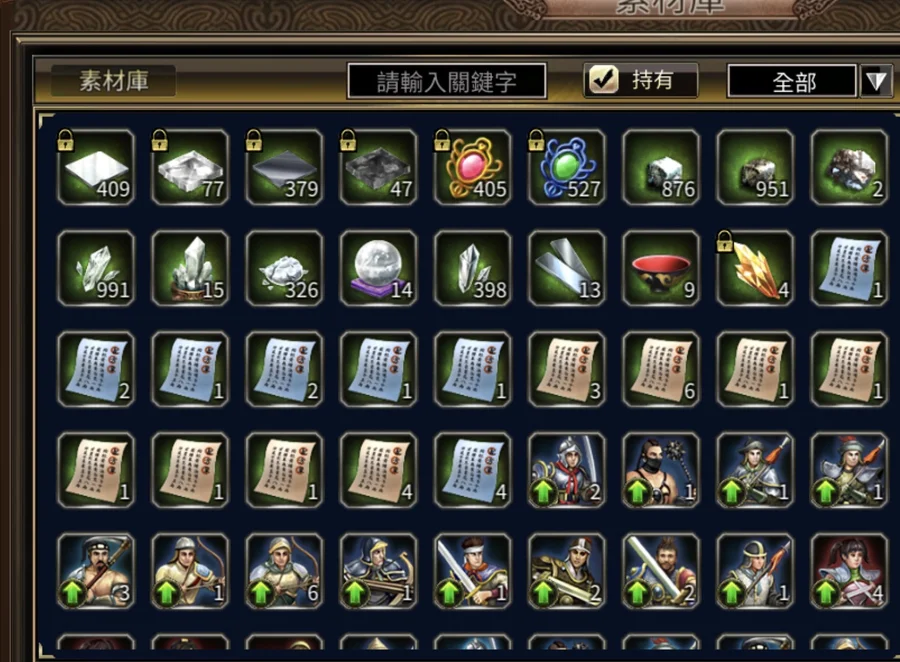
Task: Click the crystal ball item with 14
Action: (x=378, y=268)
